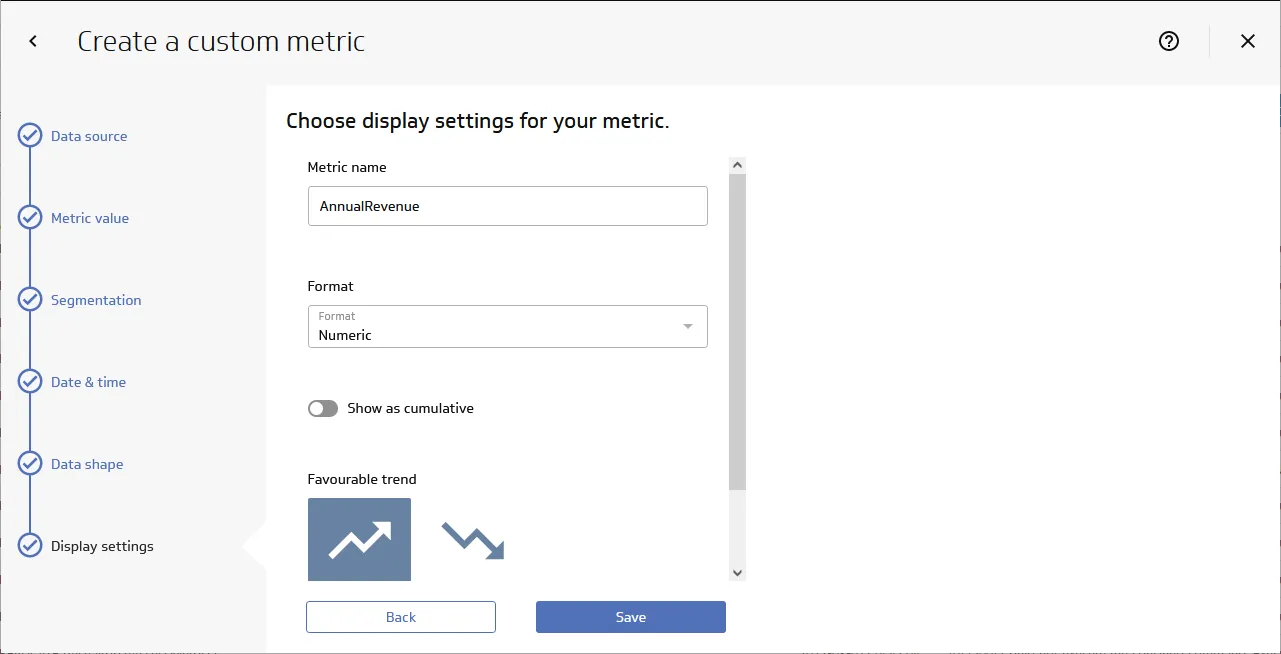This screenshot has width=1281, height=654.
Task: Enable Show as cumulative
Action: (x=322, y=408)
